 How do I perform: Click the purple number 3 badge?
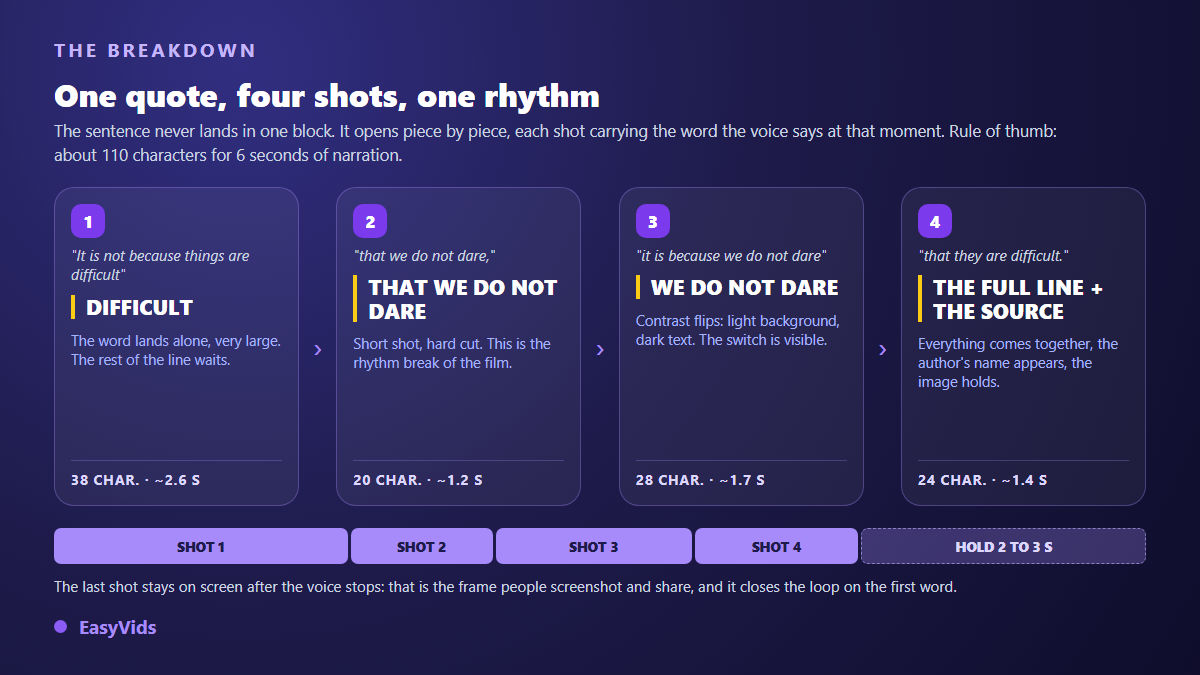pos(653,221)
